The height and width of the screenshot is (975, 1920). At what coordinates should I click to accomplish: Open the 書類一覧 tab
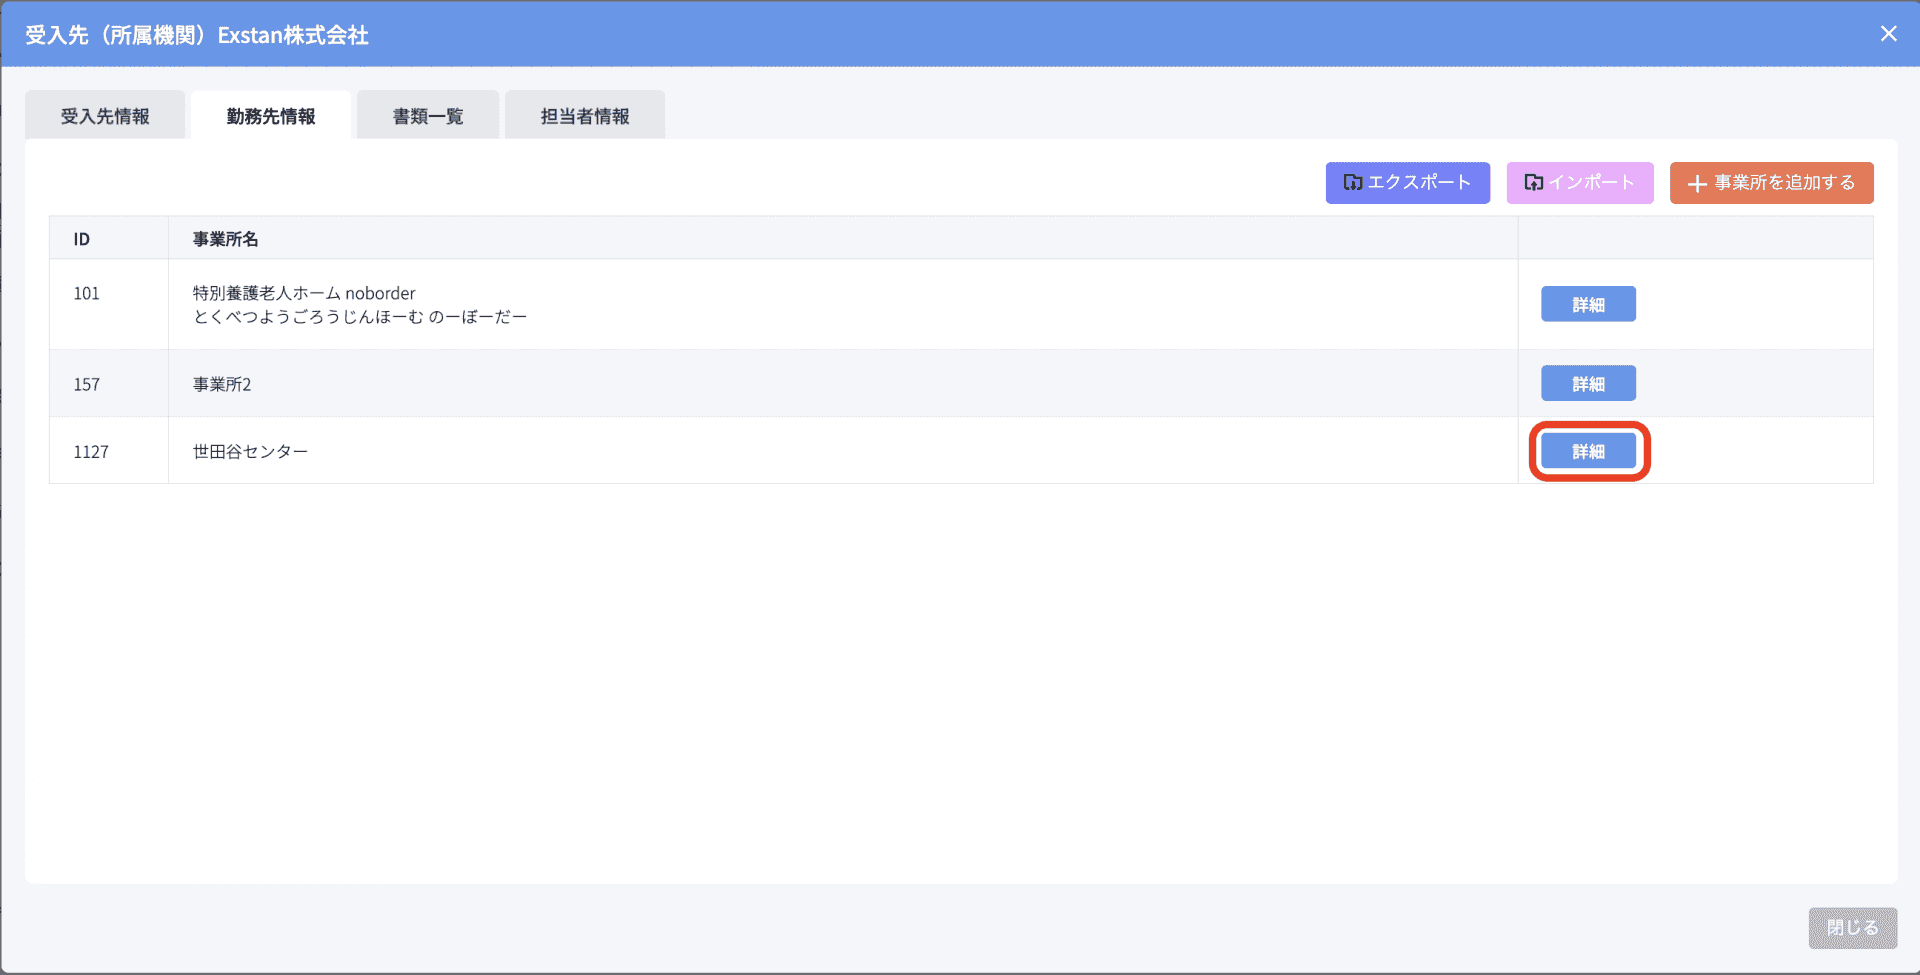click(x=428, y=116)
